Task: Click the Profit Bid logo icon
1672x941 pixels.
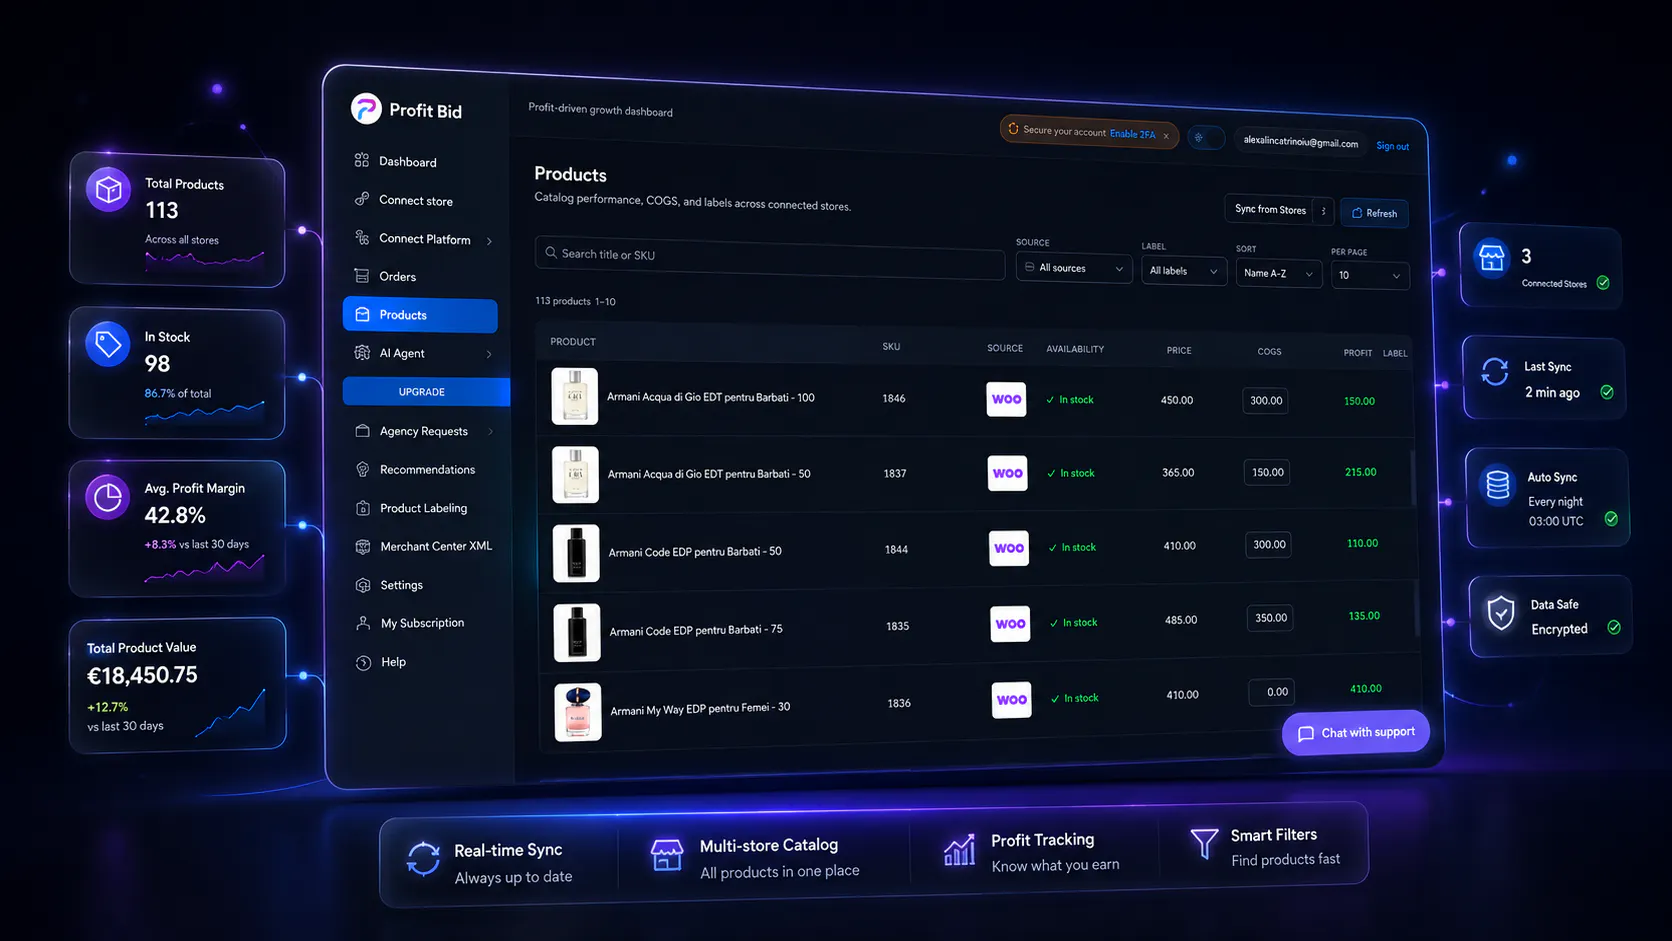Action: coord(366,108)
